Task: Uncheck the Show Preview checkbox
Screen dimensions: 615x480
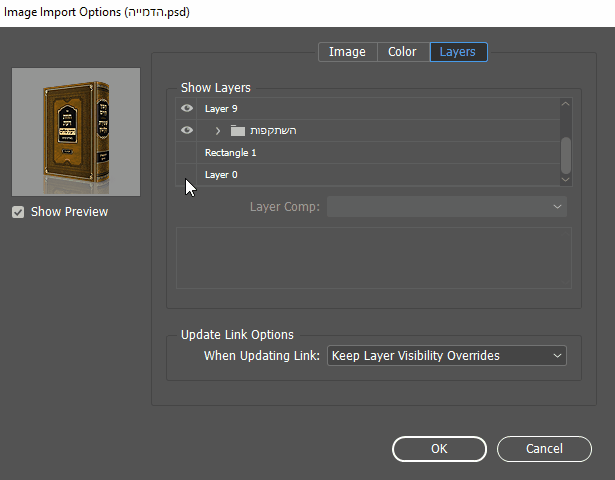Action: click(x=18, y=212)
